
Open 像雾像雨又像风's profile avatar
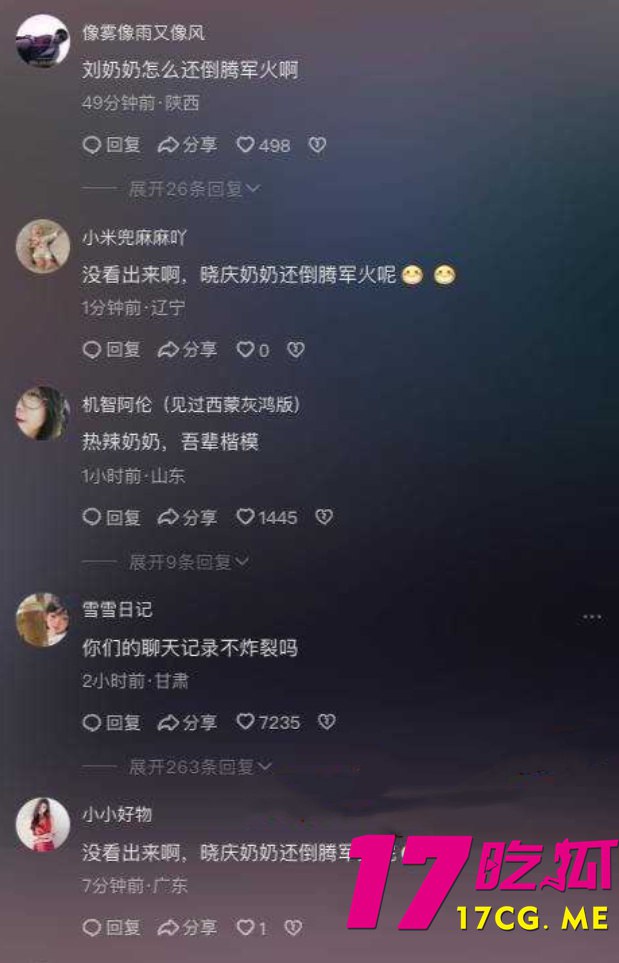[42, 41]
